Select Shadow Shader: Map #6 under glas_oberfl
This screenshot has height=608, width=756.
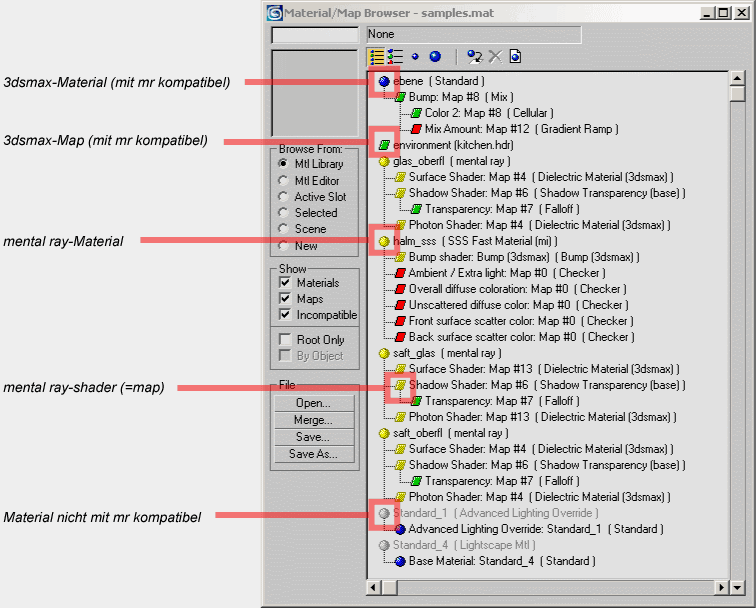click(x=547, y=193)
